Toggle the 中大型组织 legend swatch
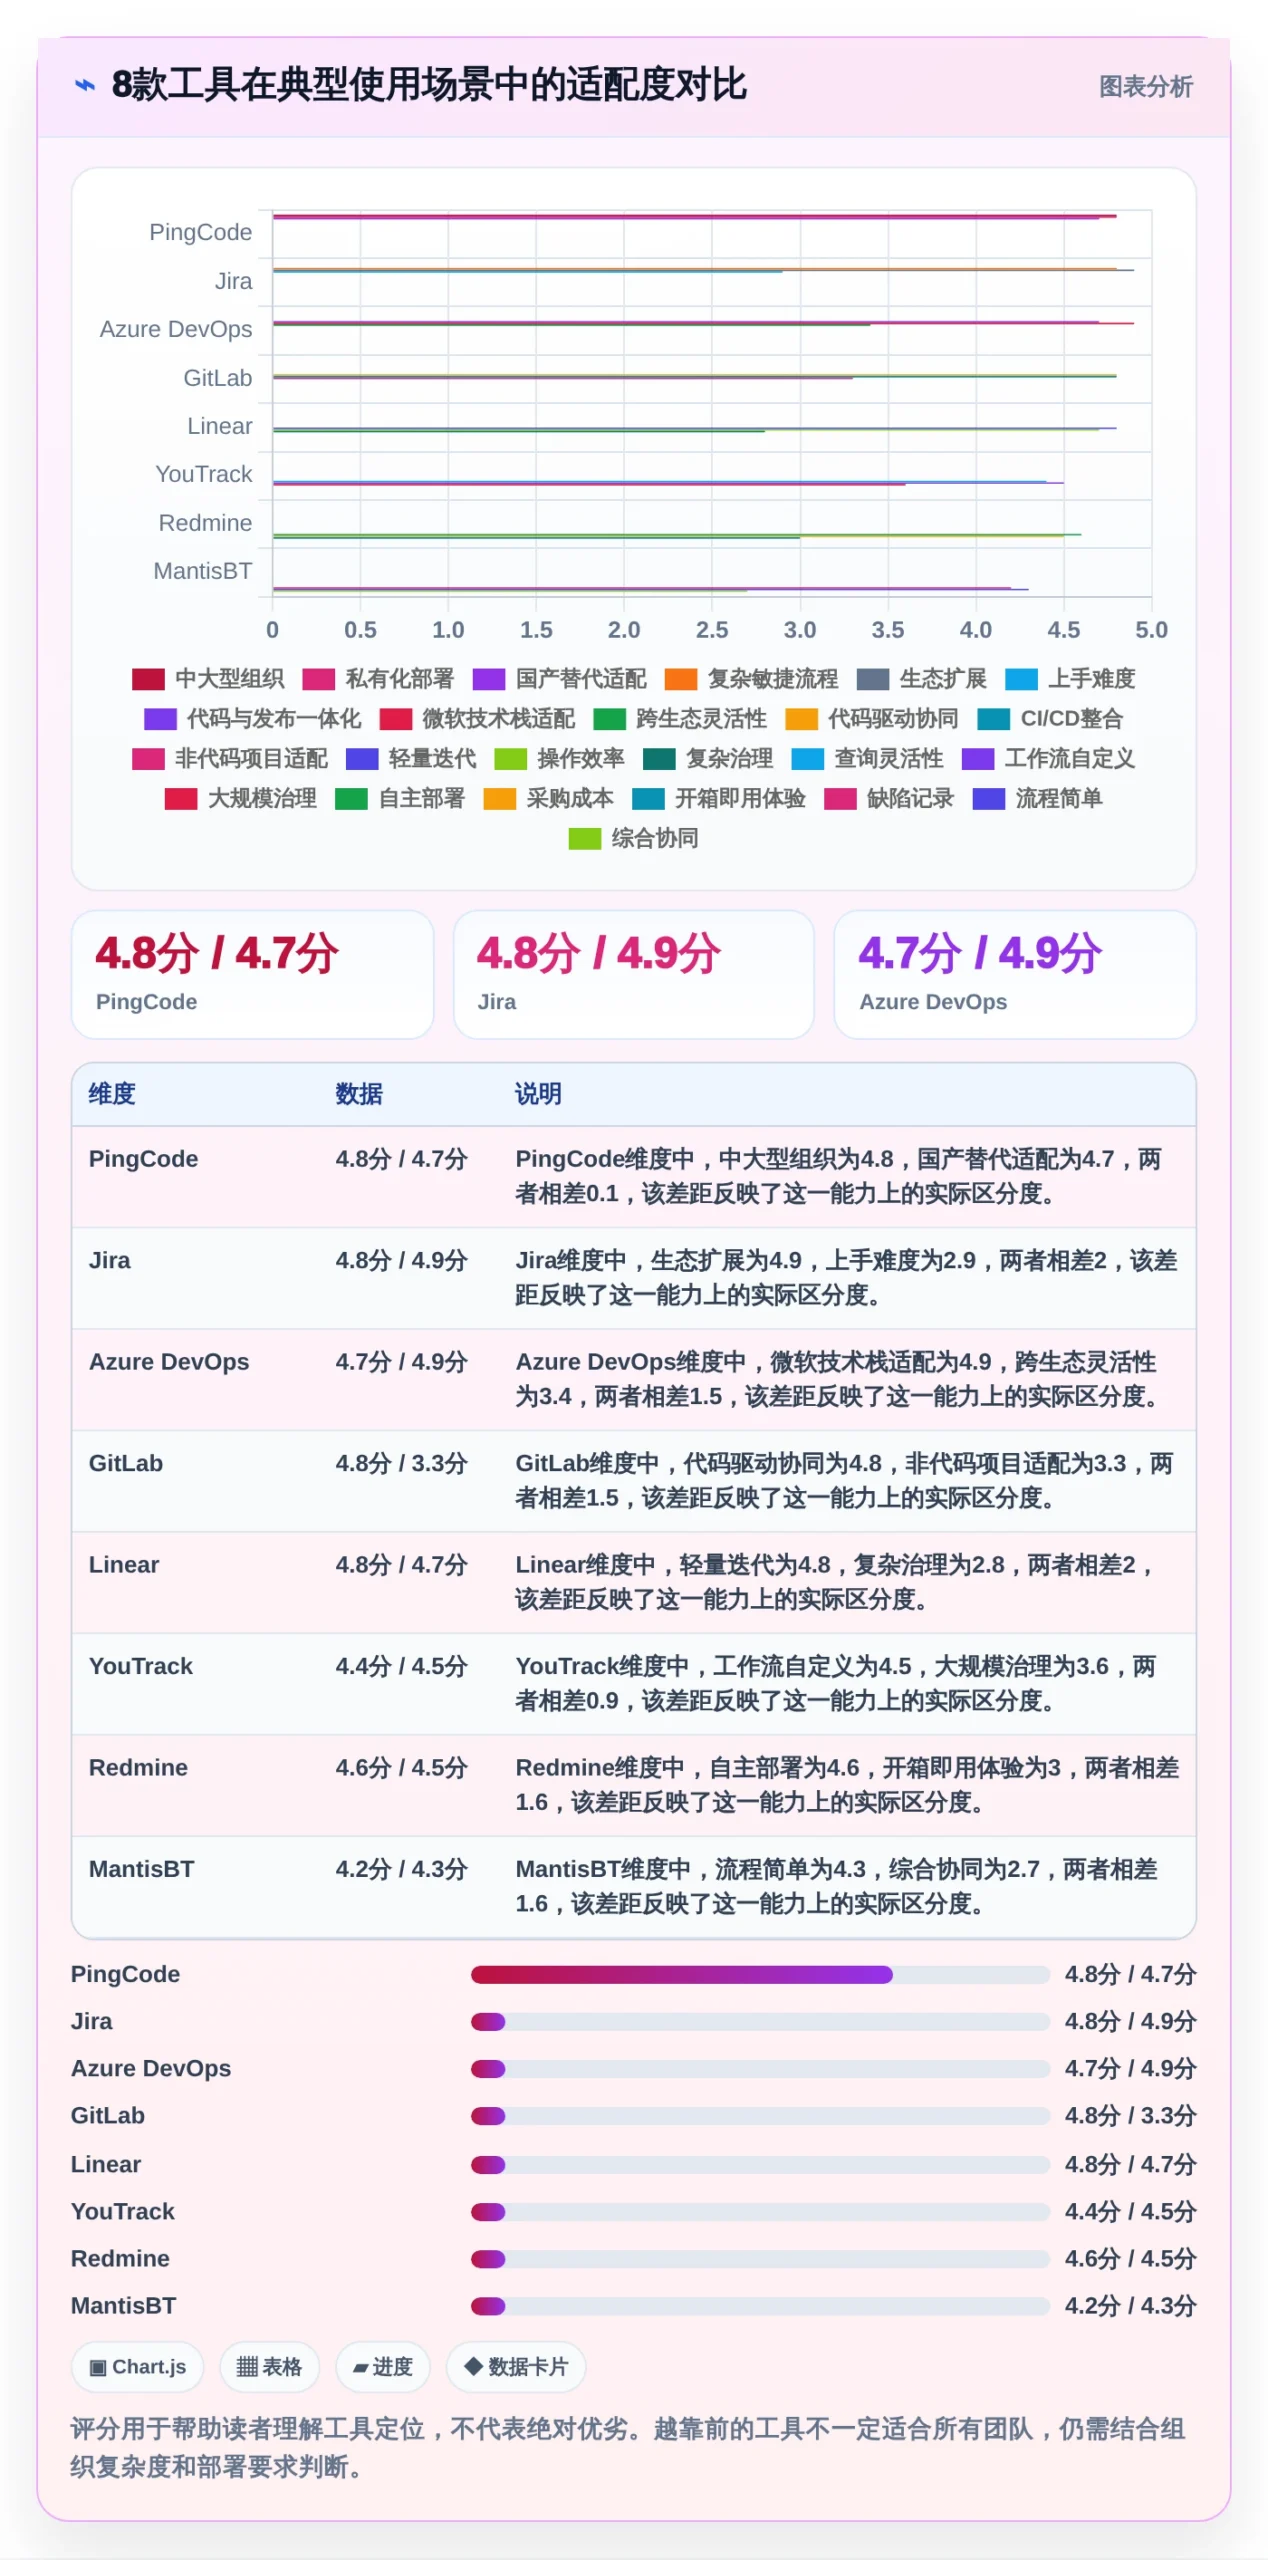 pyautogui.click(x=148, y=679)
